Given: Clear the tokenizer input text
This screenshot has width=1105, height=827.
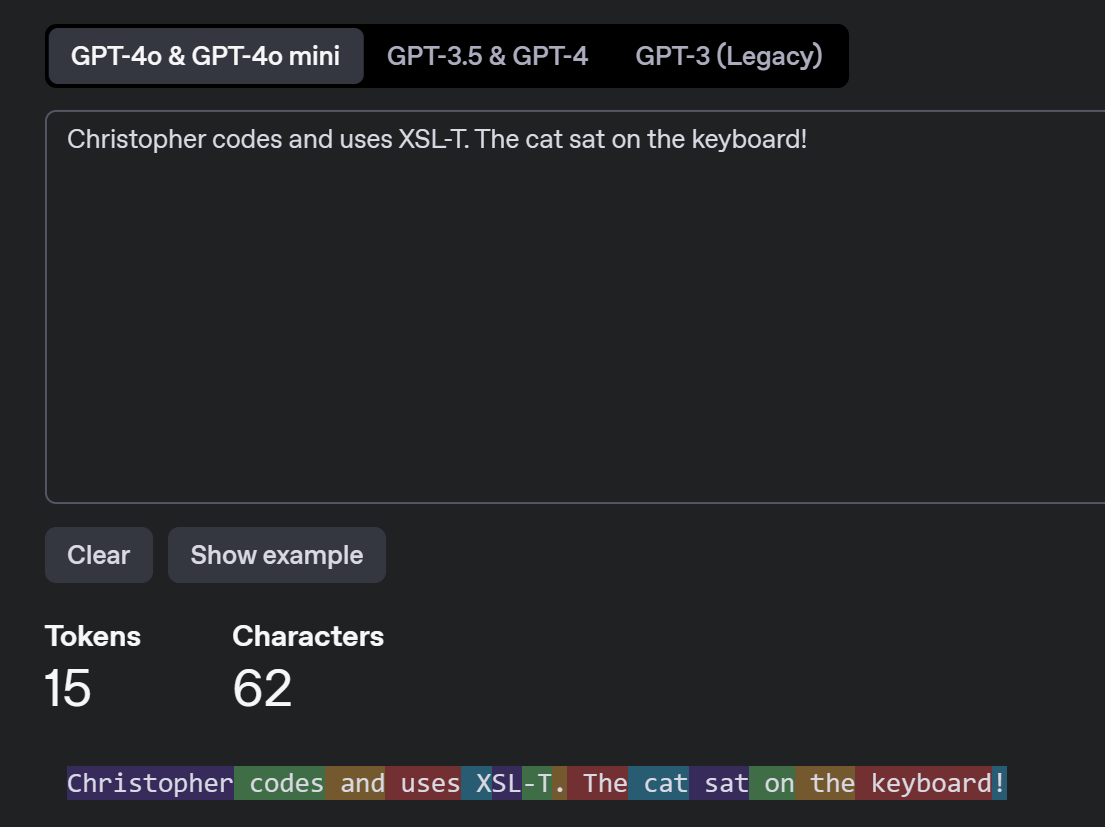Looking at the screenshot, I should 99,555.
